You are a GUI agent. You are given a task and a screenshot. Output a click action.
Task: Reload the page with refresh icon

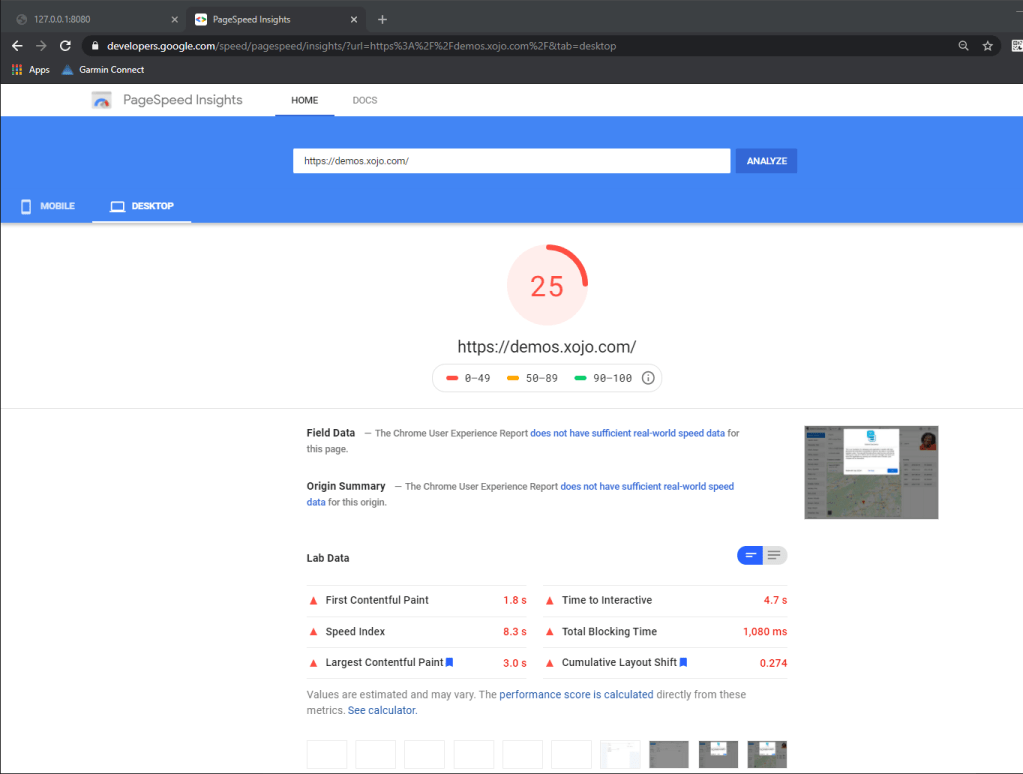[x=65, y=46]
